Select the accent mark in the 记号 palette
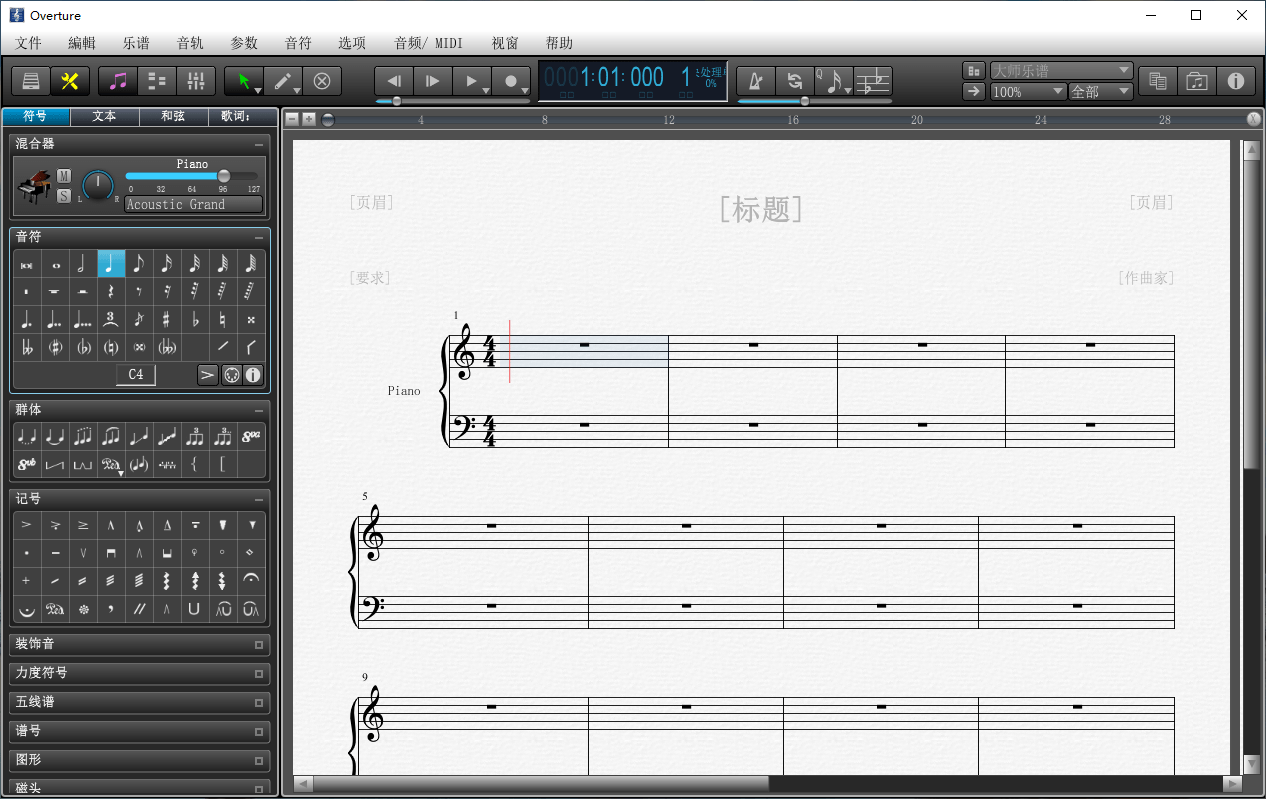The width and height of the screenshot is (1266, 799). coord(26,525)
